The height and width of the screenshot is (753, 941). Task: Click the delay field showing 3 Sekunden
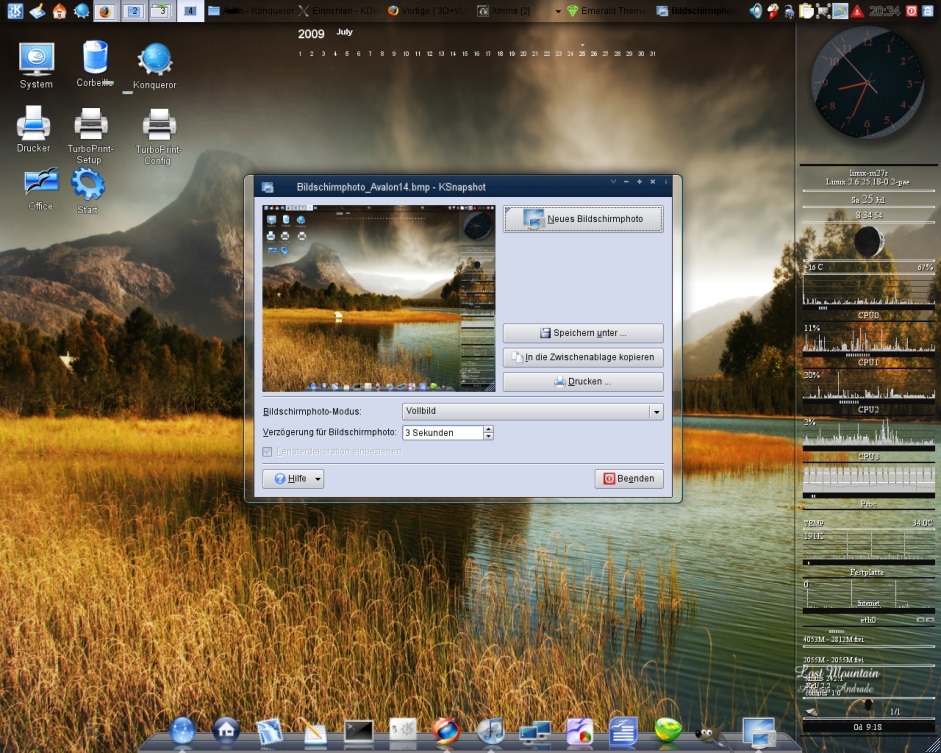coord(441,433)
